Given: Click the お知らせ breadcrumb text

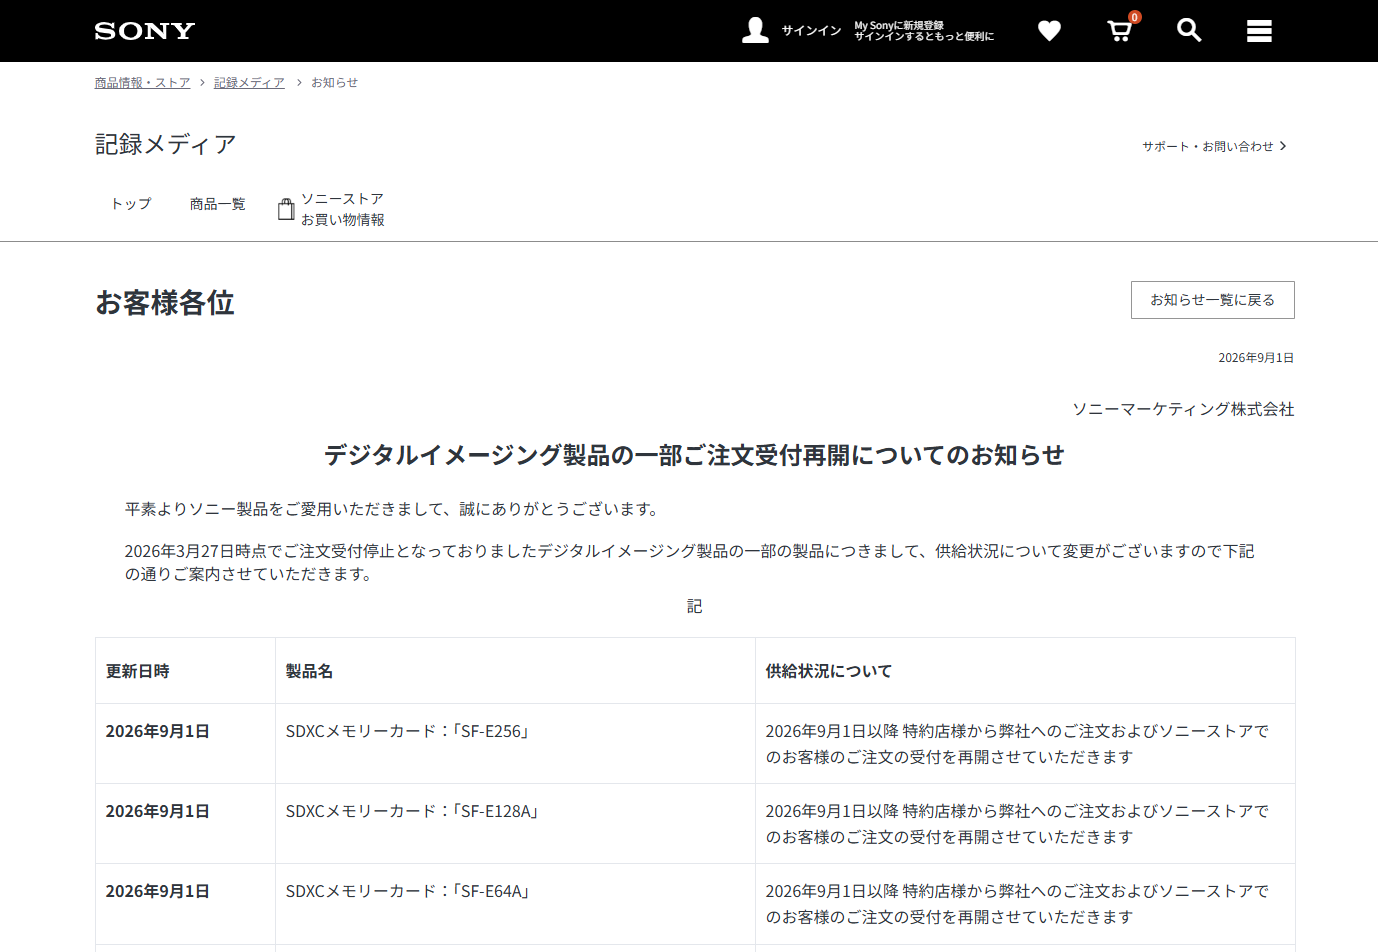Looking at the screenshot, I should [x=334, y=83].
